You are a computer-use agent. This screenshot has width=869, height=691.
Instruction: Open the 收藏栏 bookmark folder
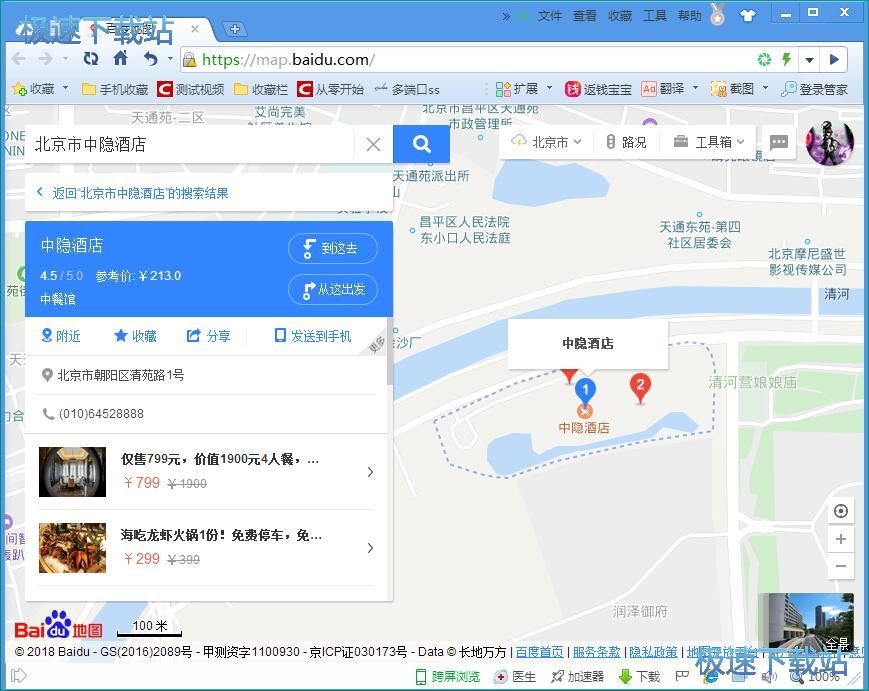[261, 89]
